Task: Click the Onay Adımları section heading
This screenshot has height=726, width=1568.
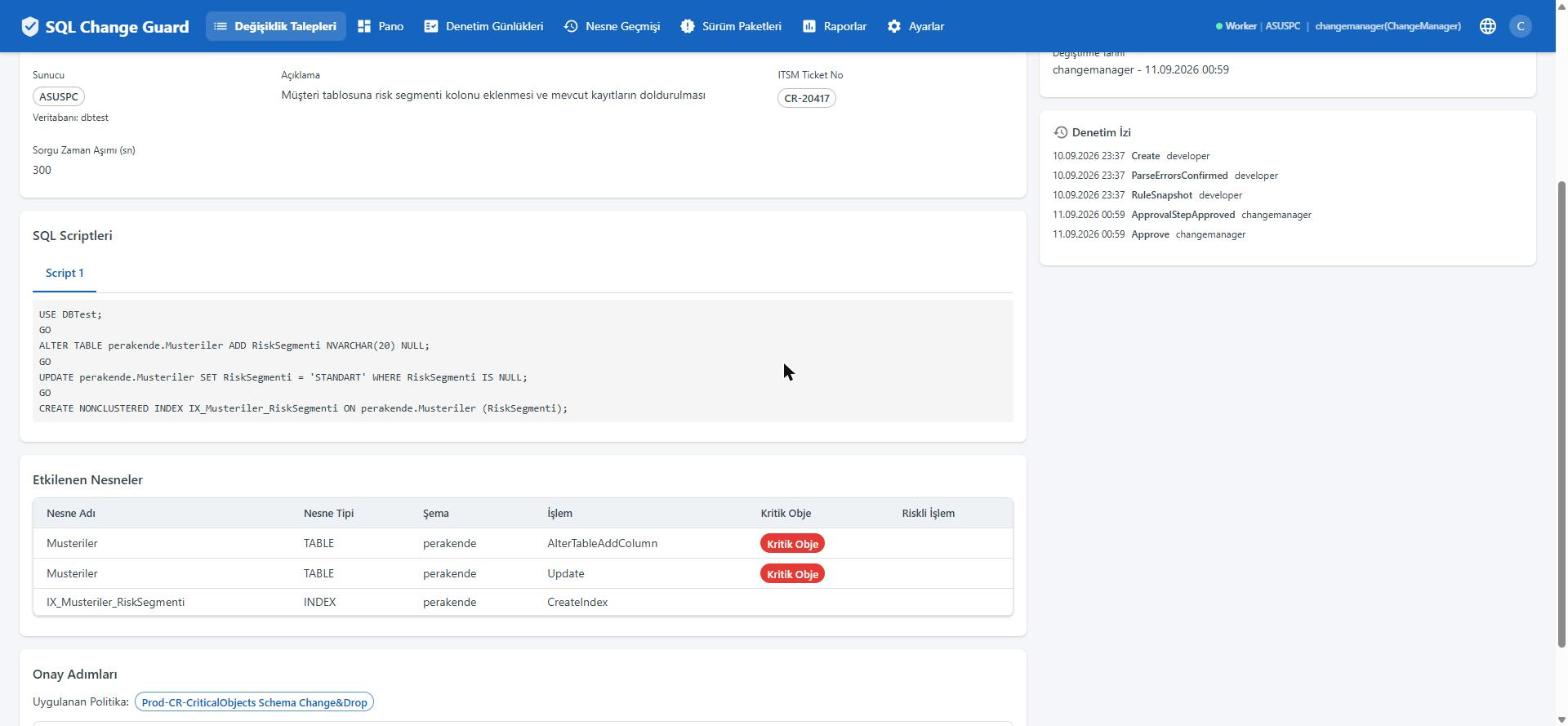Action: point(75,675)
